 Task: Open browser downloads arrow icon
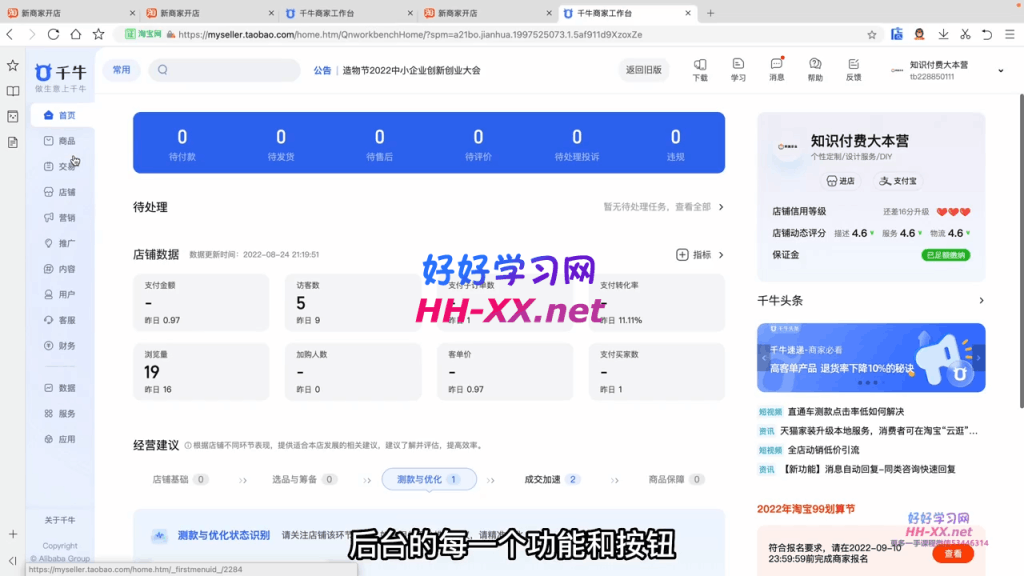point(943,35)
